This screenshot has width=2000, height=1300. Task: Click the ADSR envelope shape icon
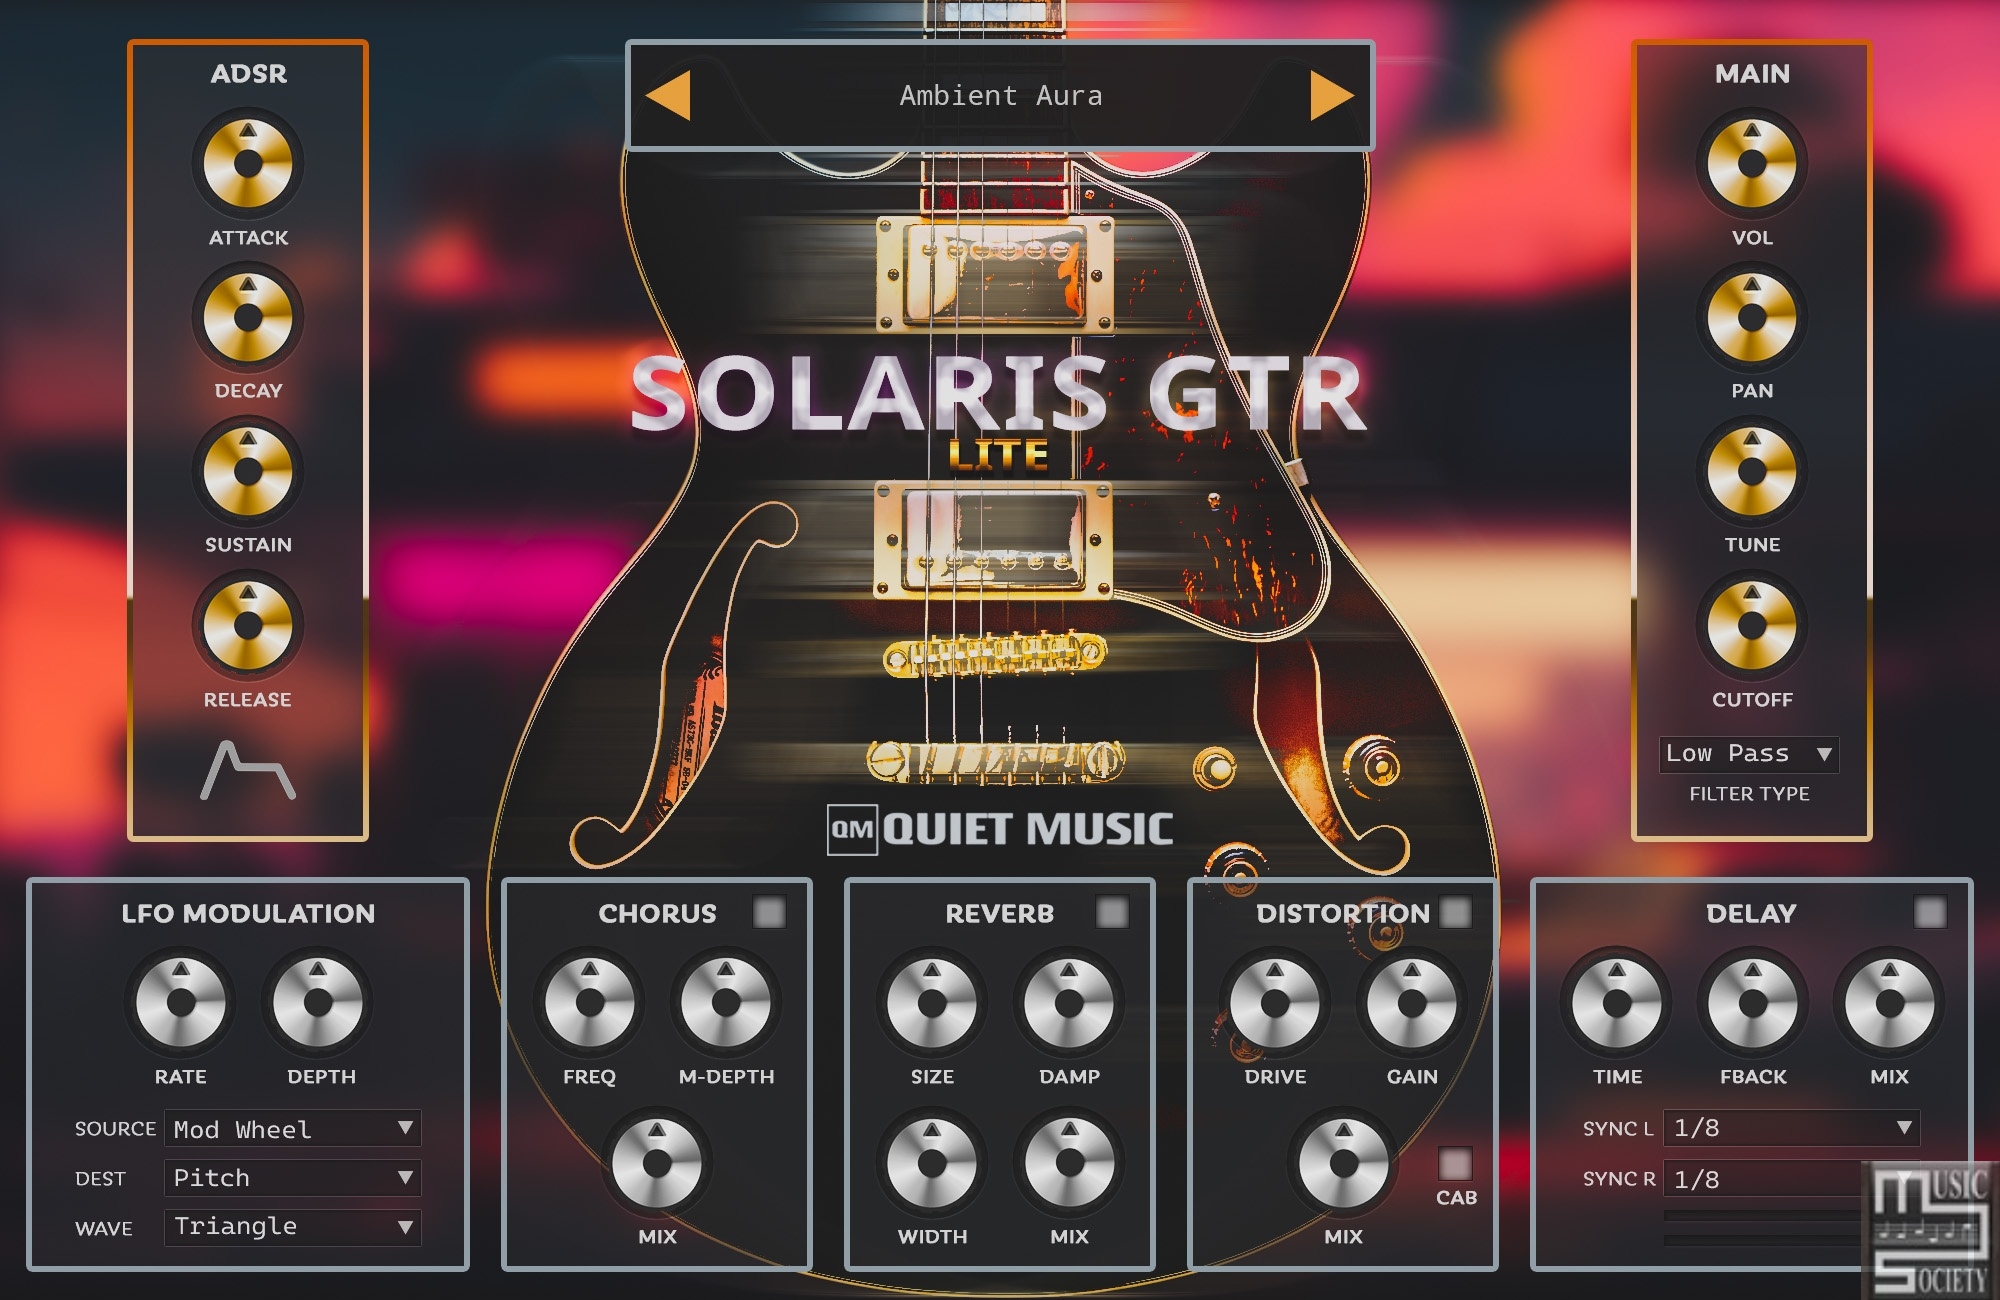248,770
